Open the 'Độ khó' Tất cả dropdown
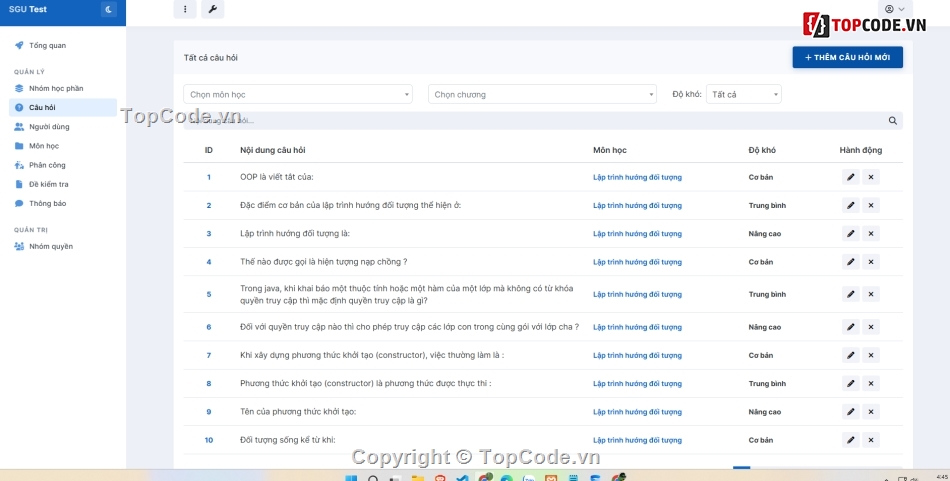Viewport: 950px width, 481px height. pos(743,94)
